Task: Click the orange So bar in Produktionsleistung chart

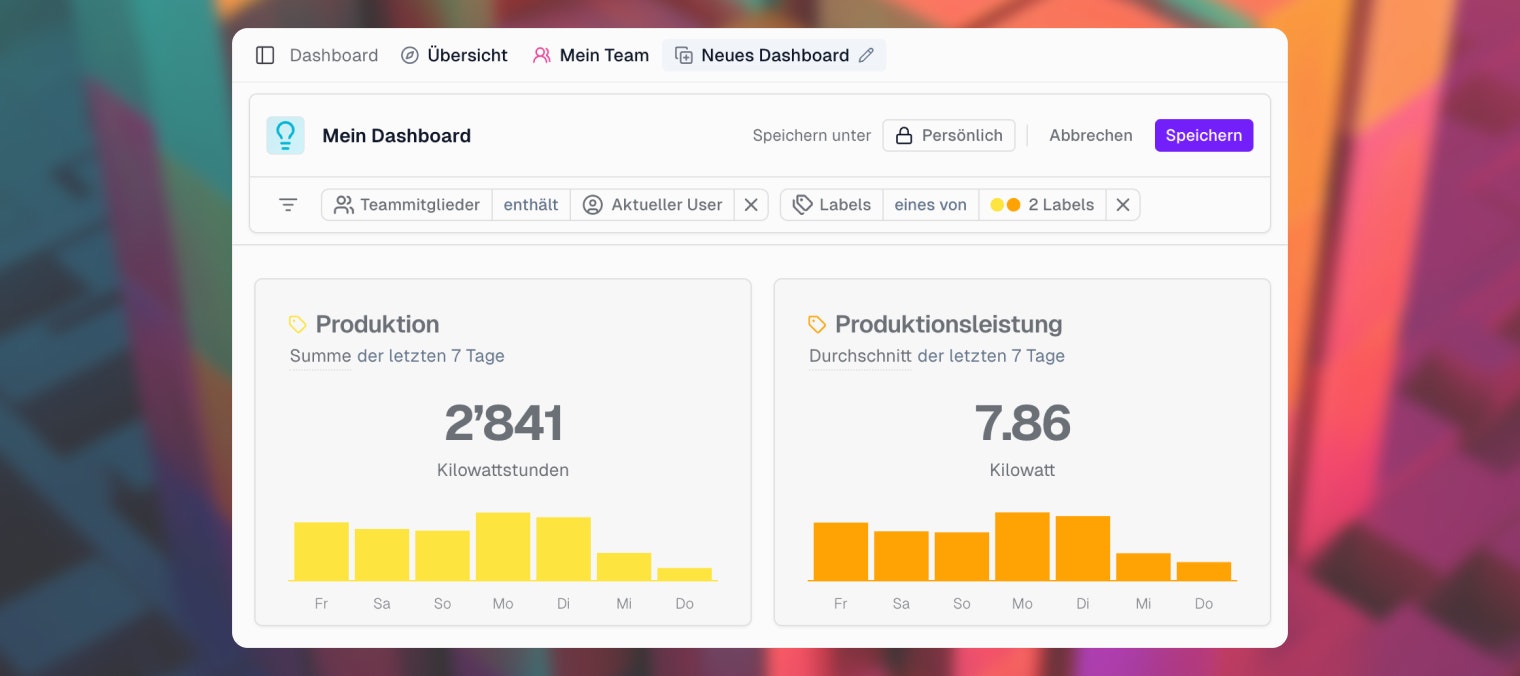Action: 962,556
